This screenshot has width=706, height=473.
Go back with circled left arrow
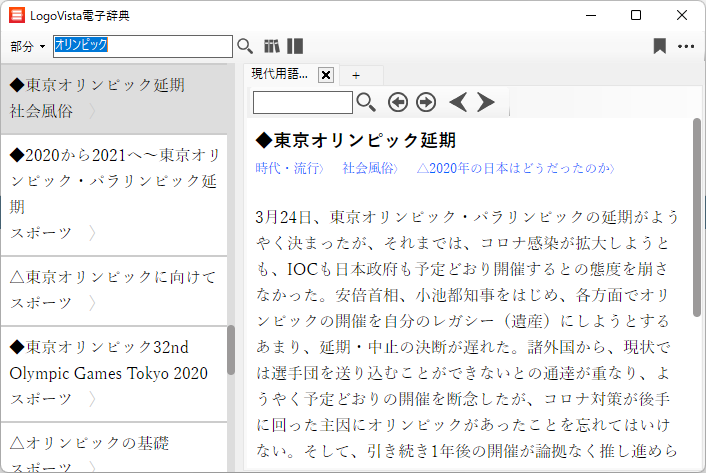tap(398, 102)
